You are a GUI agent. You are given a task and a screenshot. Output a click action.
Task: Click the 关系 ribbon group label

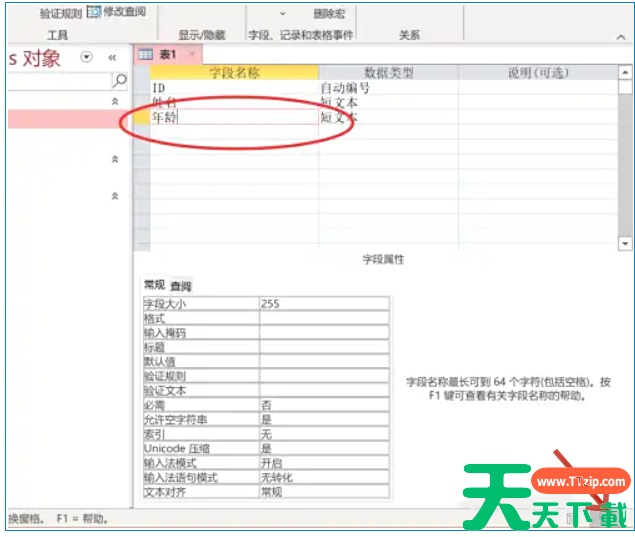tap(409, 35)
